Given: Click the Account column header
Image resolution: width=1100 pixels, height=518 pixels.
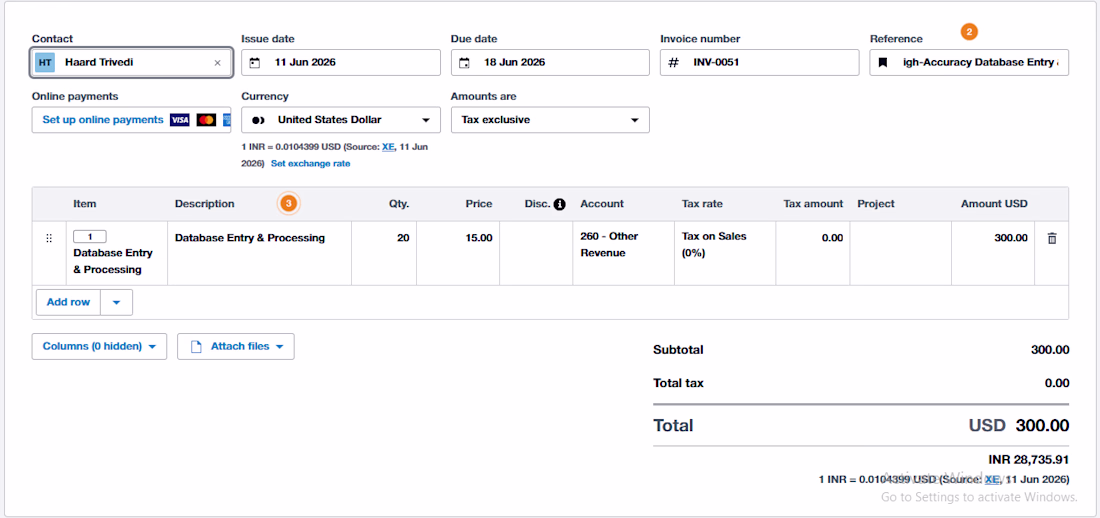Looking at the screenshot, I should pyautogui.click(x=602, y=204).
